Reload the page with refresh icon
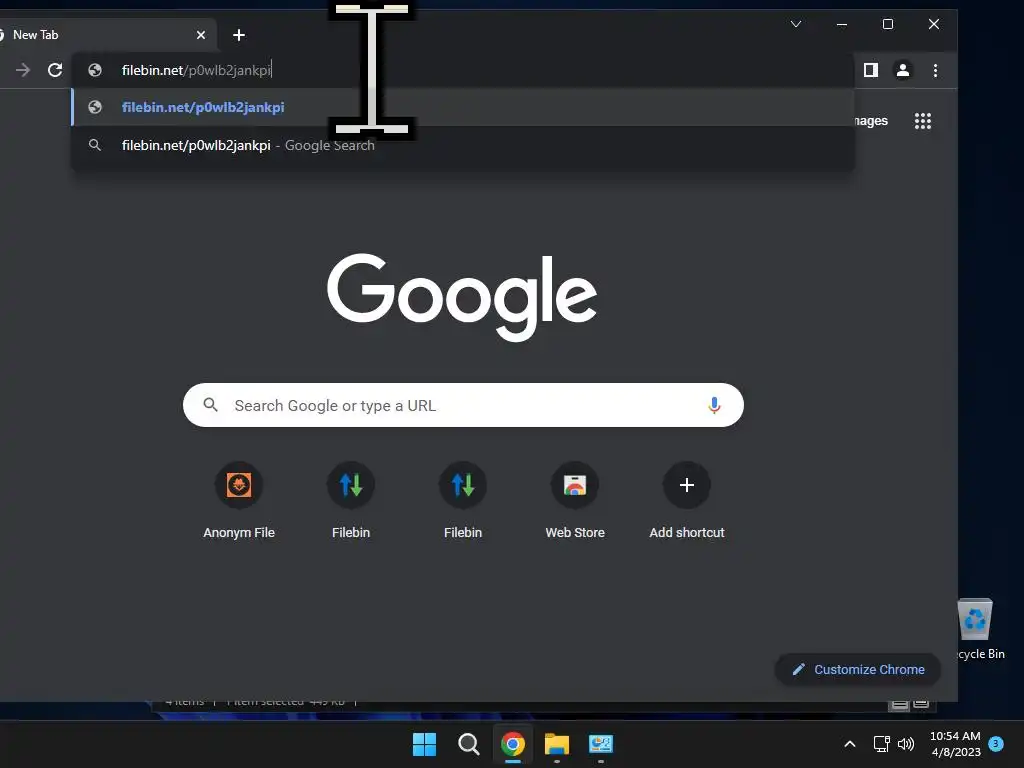This screenshot has width=1024, height=768. click(x=55, y=70)
